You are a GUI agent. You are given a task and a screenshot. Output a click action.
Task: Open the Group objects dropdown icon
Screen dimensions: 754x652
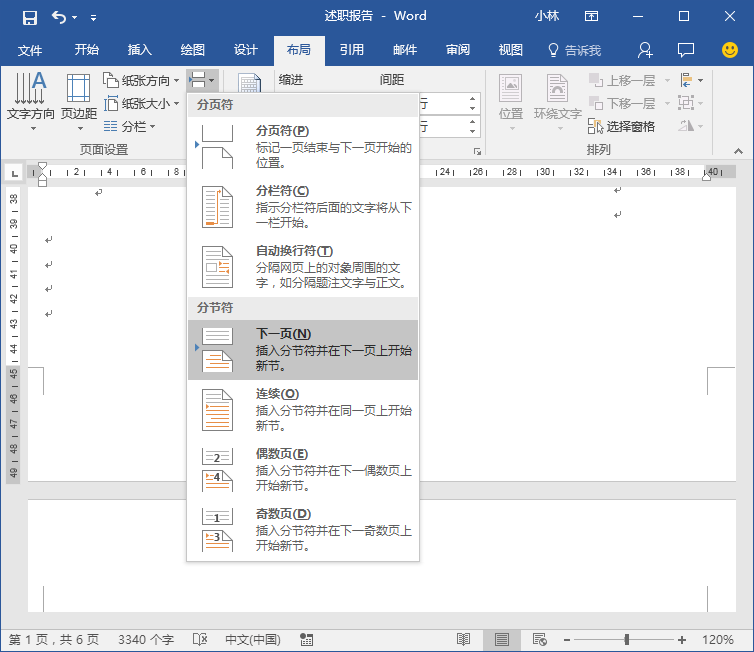tap(691, 103)
